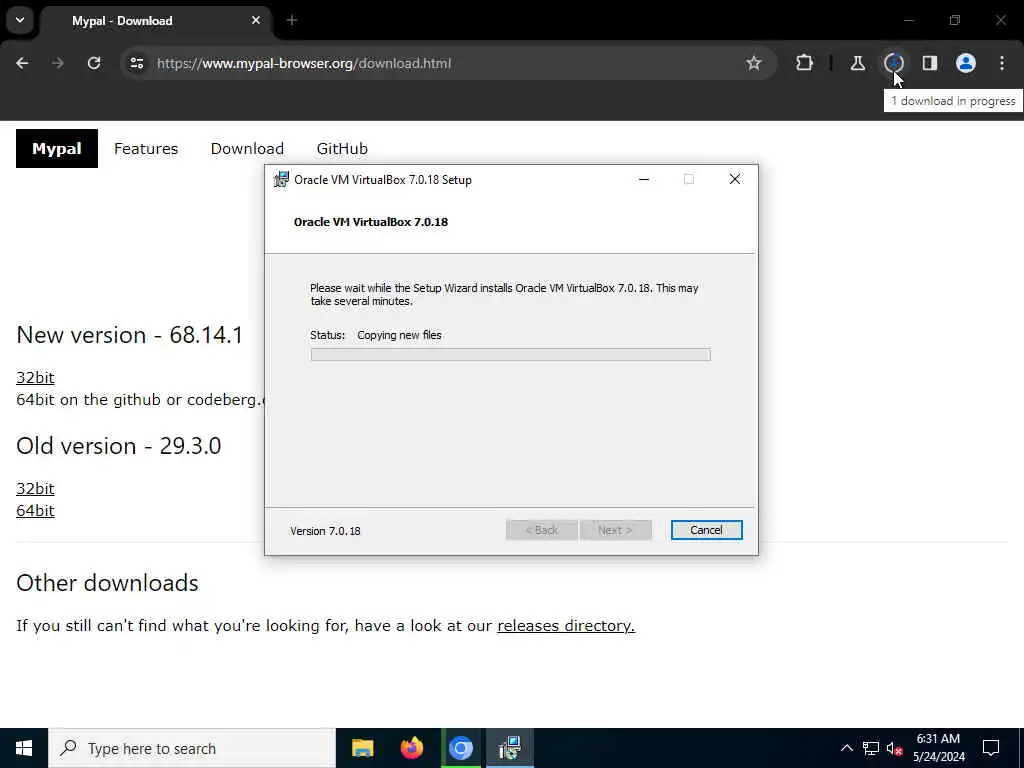
Task: Click the 'New version - 68.14.1' heading
Action: click(x=129, y=335)
